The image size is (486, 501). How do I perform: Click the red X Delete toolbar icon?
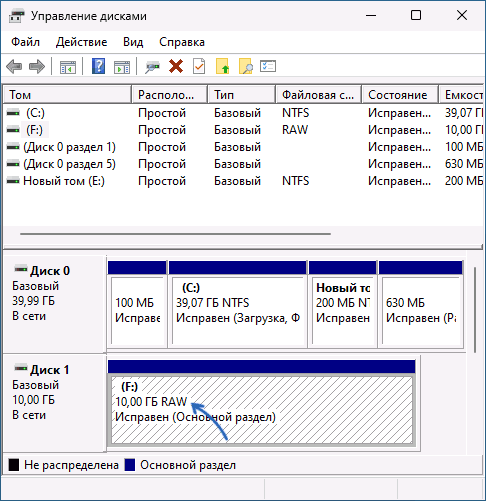pyautogui.click(x=176, y=66)
